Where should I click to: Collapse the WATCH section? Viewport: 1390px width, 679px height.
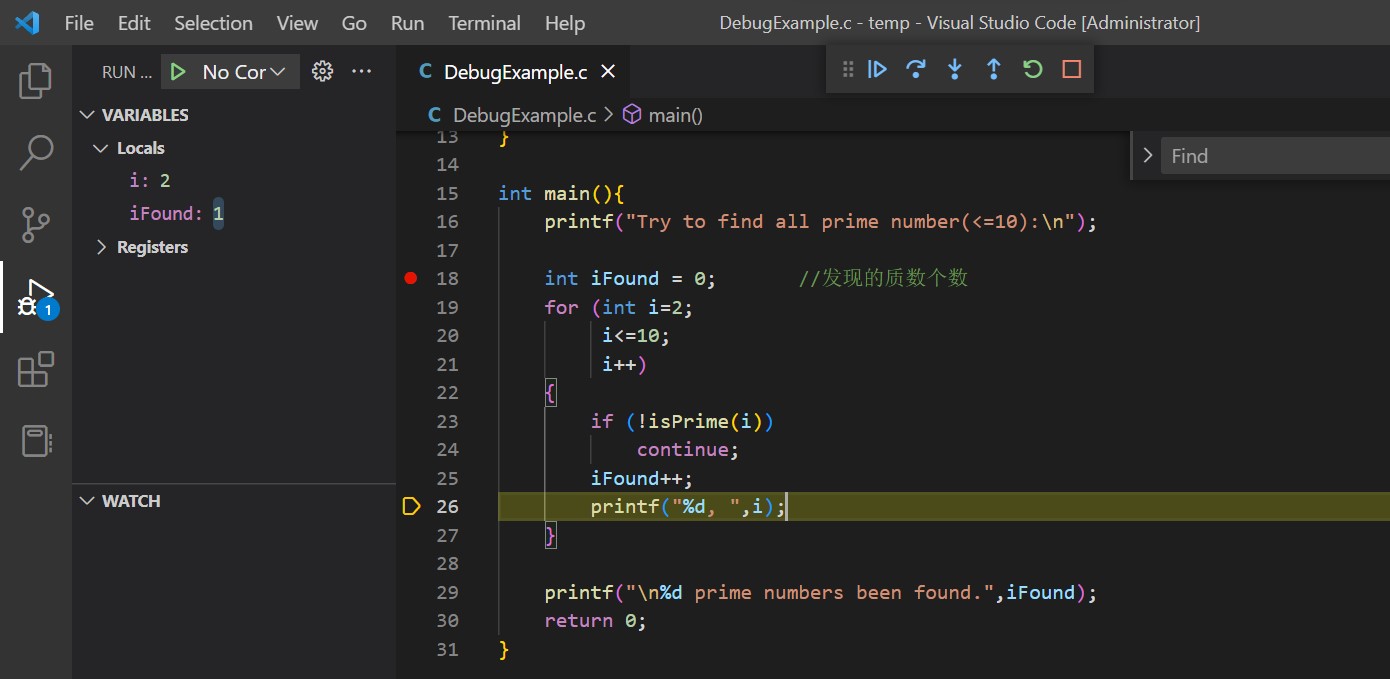point(88,501)
